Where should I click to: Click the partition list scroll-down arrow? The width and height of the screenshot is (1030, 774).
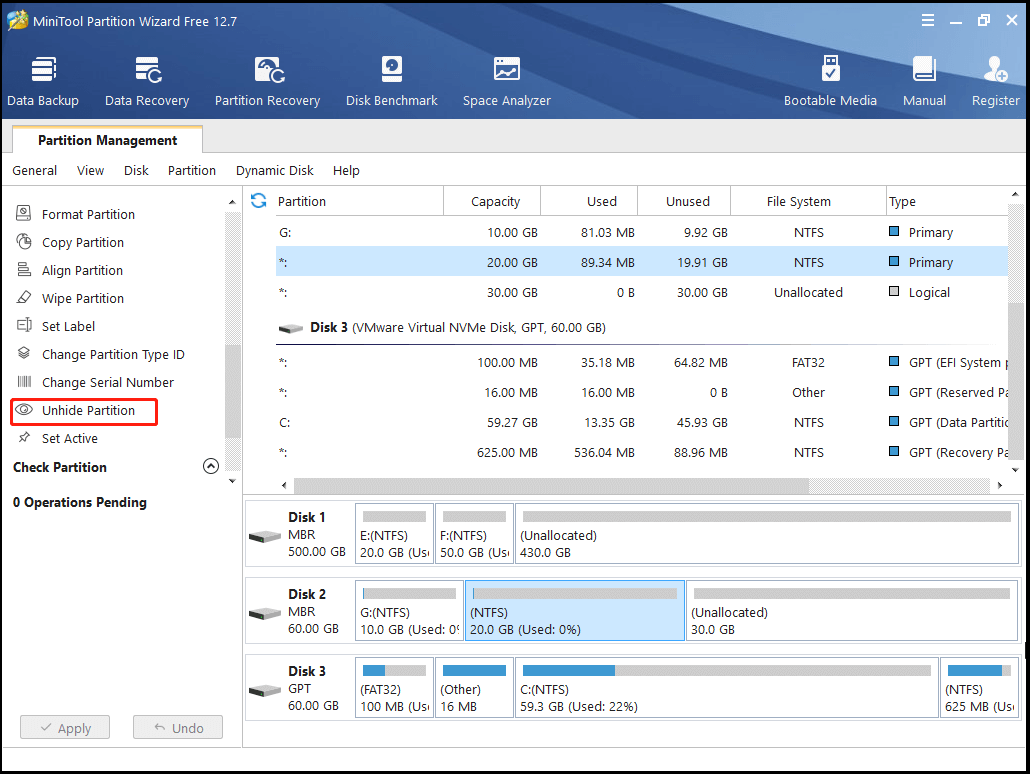1015,470
